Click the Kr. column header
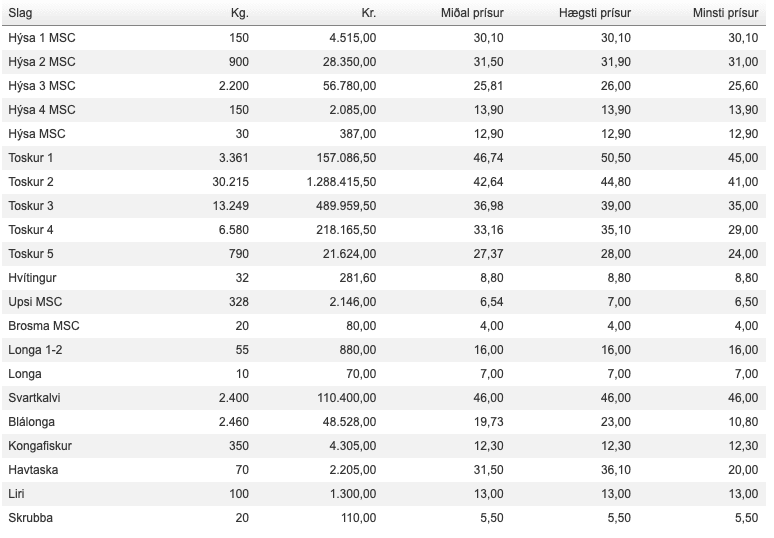This screenshot has height=538, width=774. [x=368, y=13]
